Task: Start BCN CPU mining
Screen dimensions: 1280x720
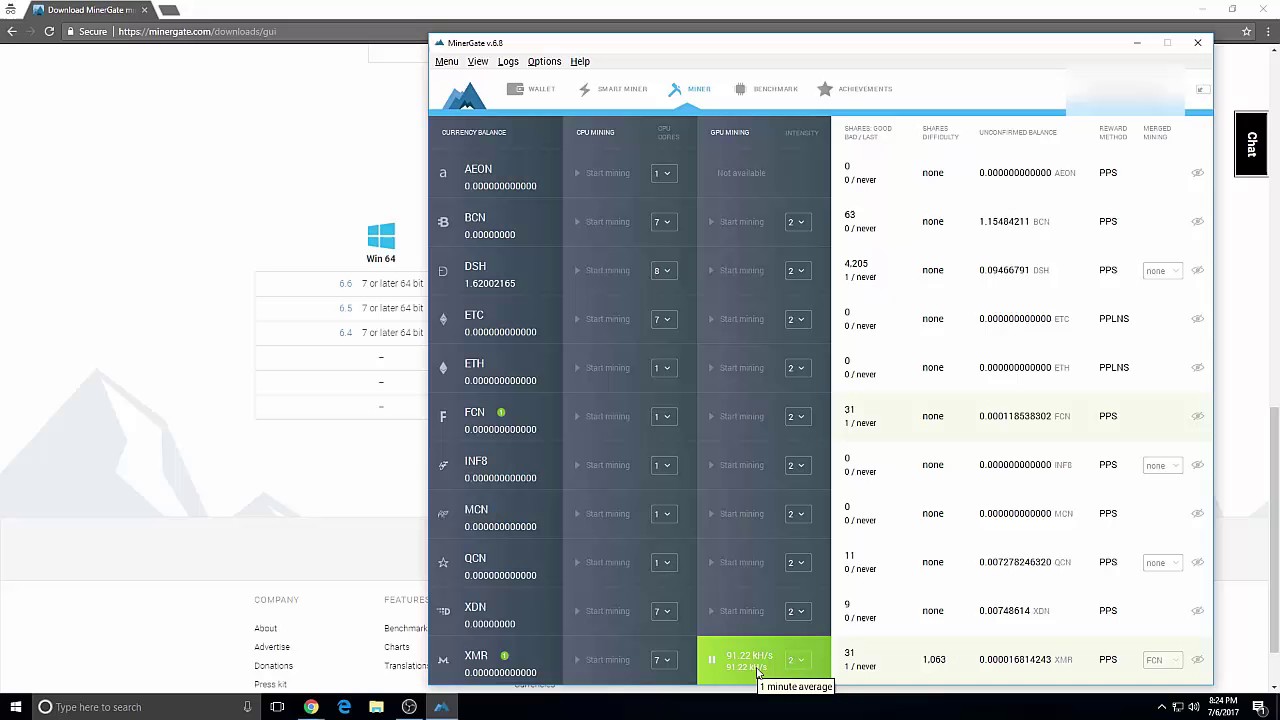Action: click(602, 222)
